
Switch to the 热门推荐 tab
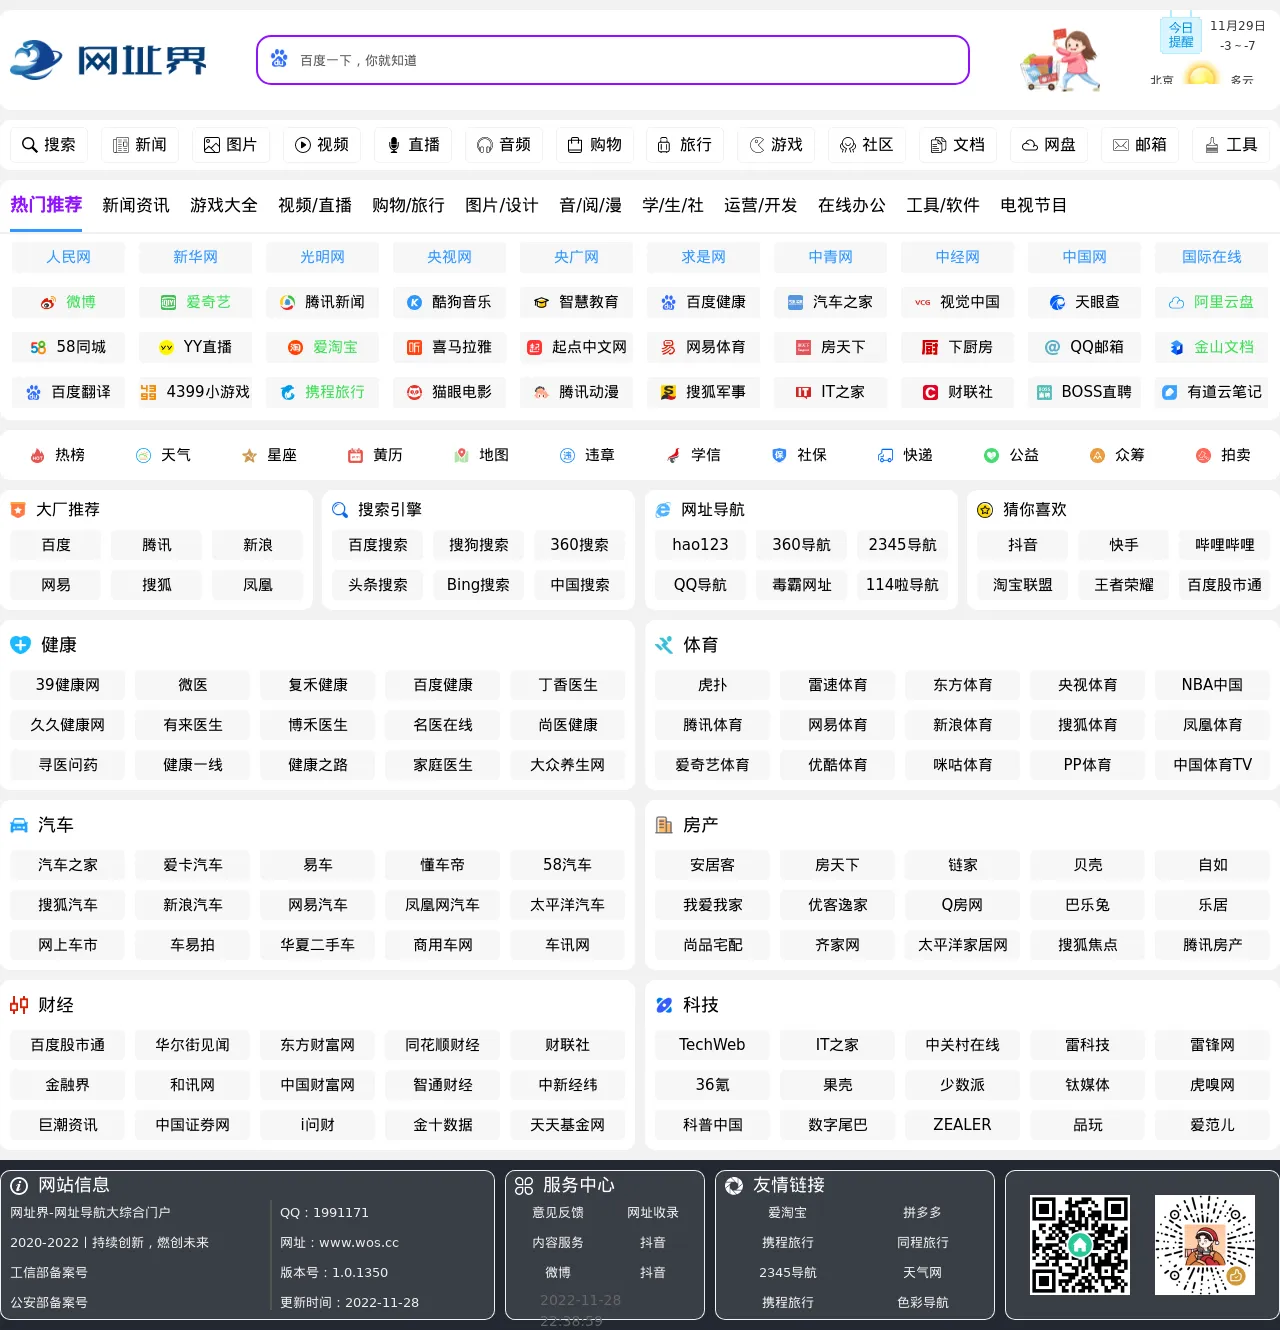[46, 205]
